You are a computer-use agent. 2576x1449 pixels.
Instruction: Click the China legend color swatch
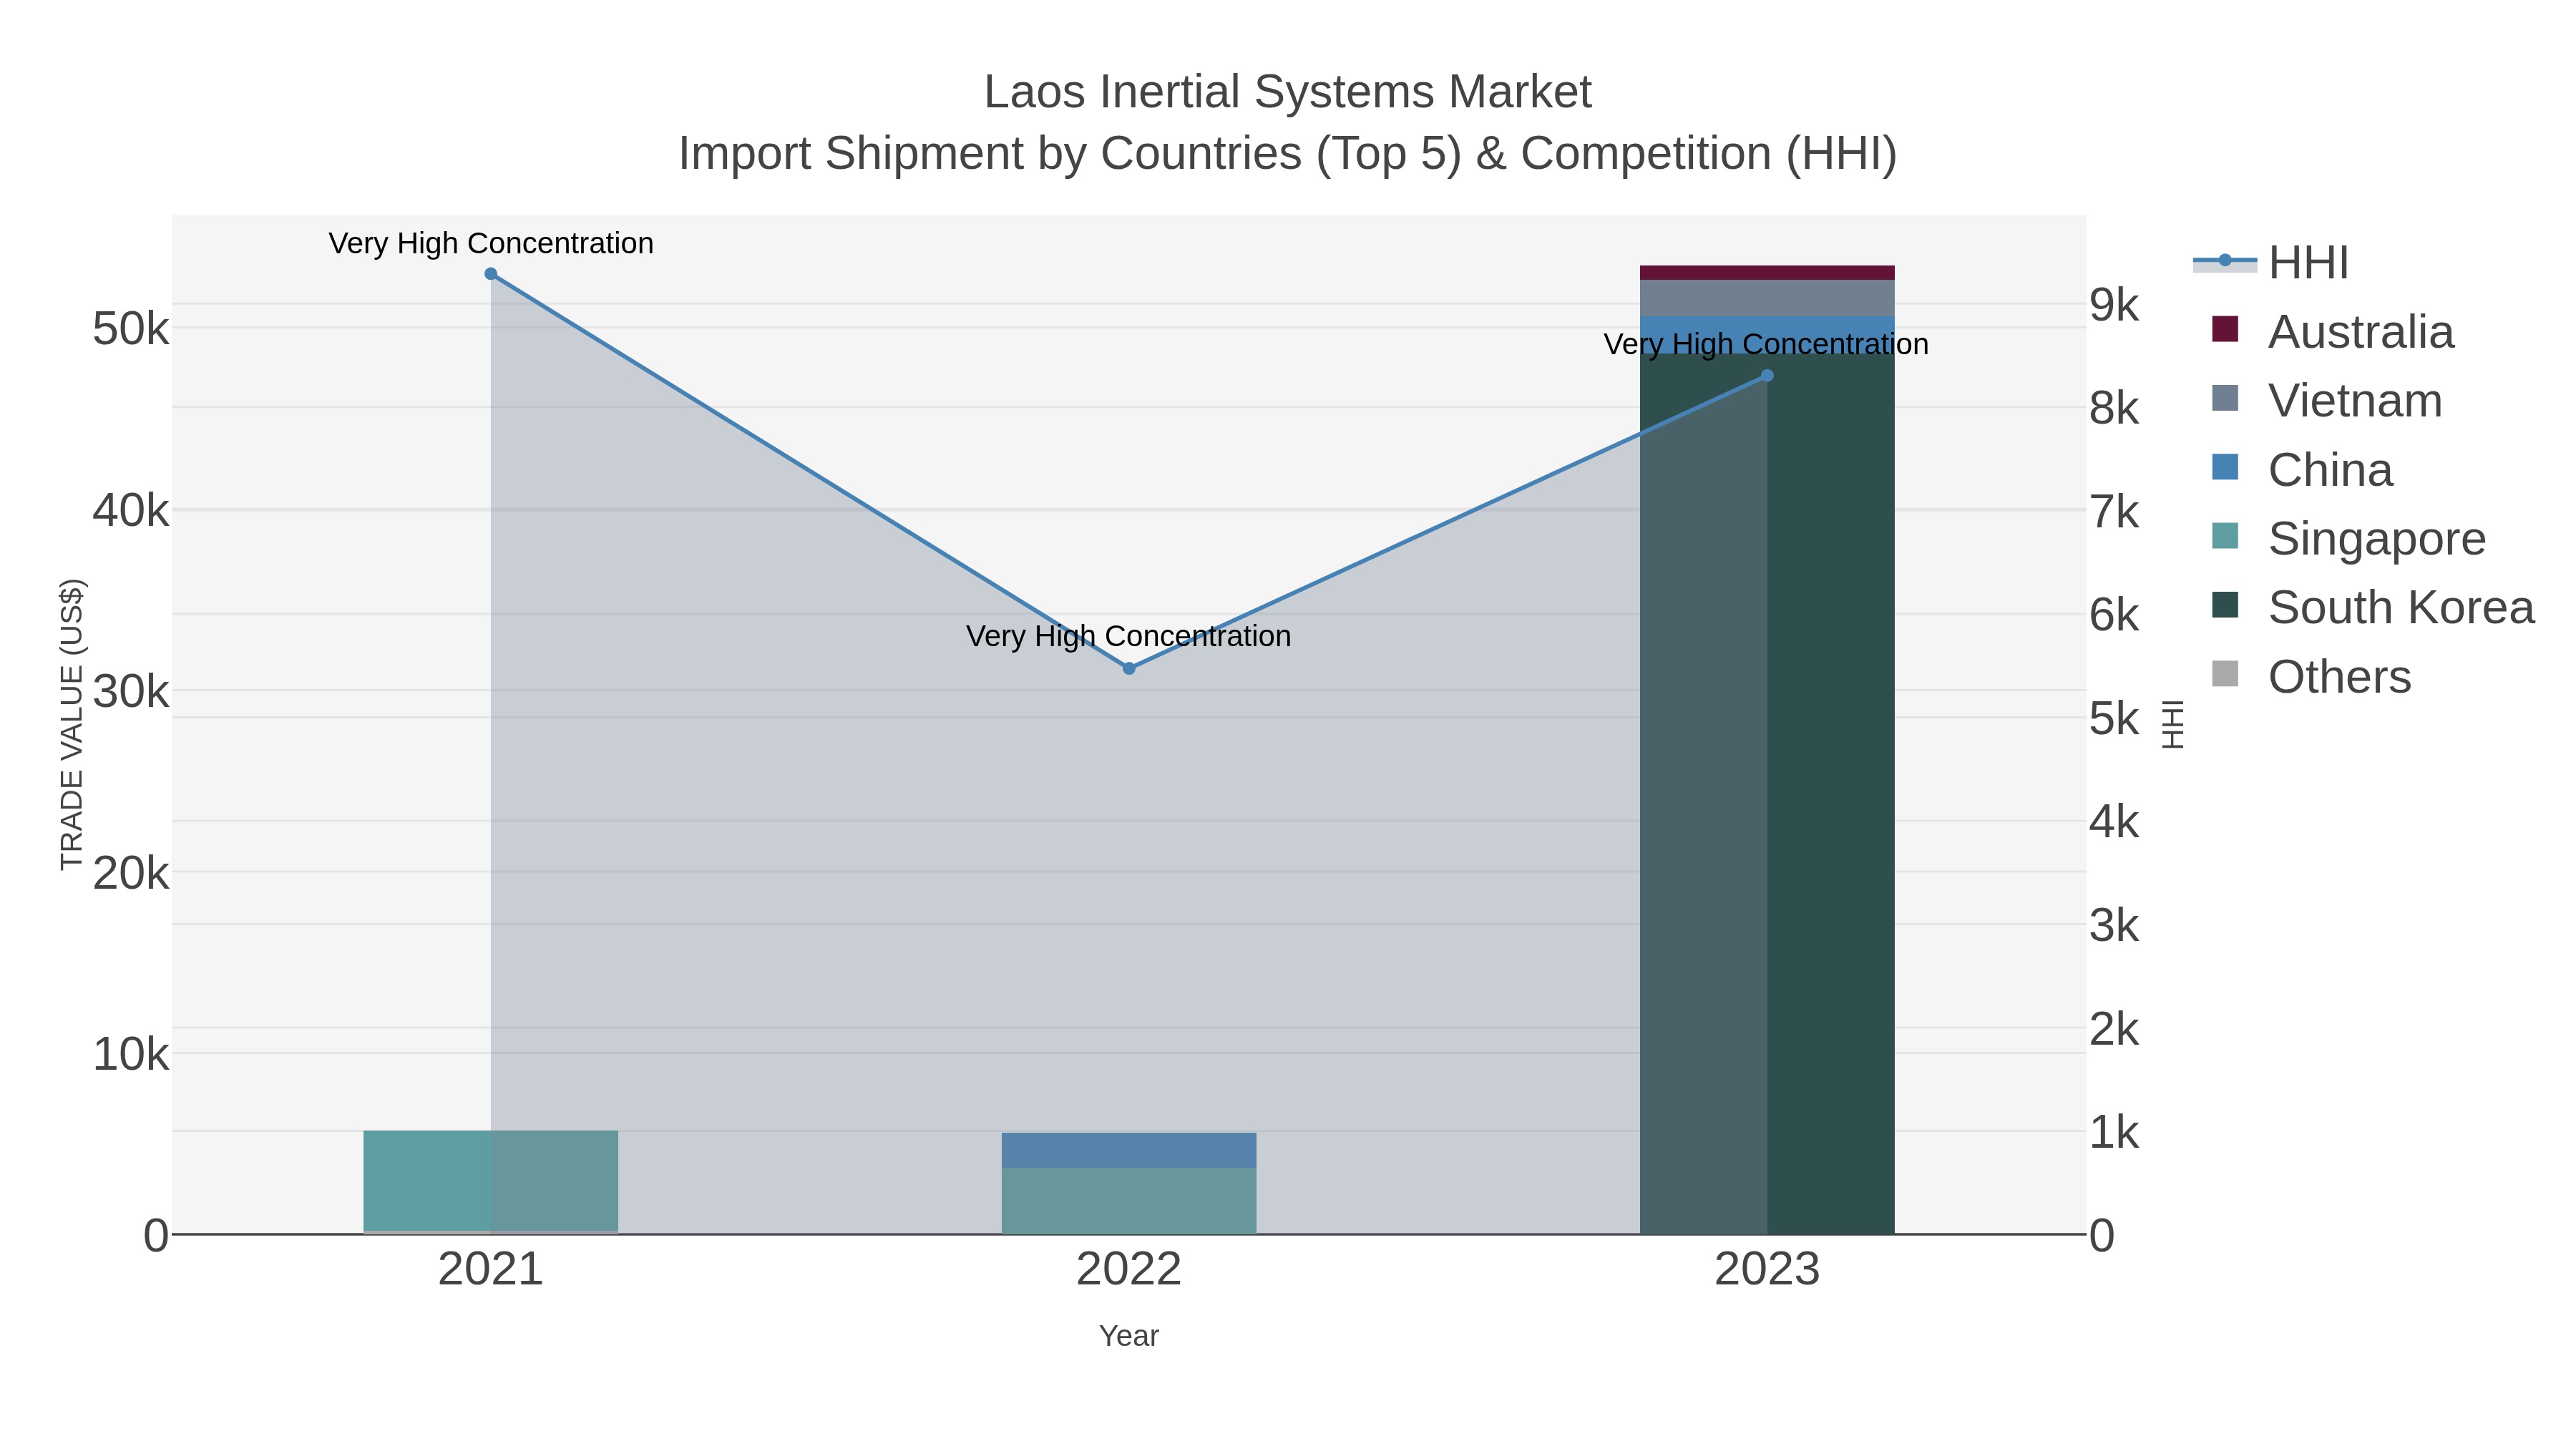click(x=2225, y=467)
